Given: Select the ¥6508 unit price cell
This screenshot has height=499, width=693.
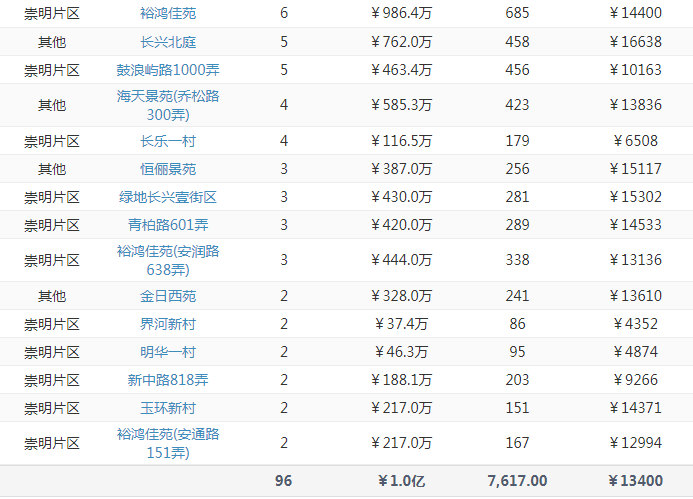Looking at the screenshot, I should click(x=636, y=141).
